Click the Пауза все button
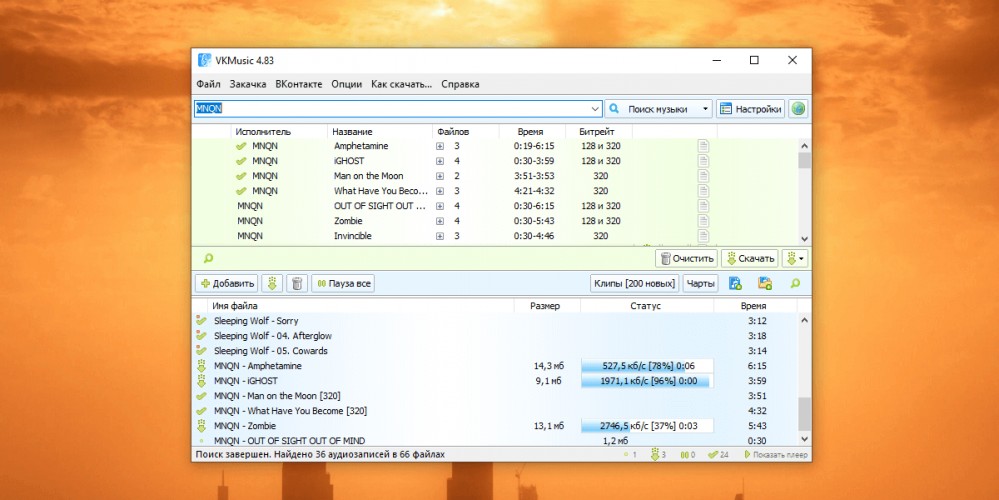 coord(343,283)
